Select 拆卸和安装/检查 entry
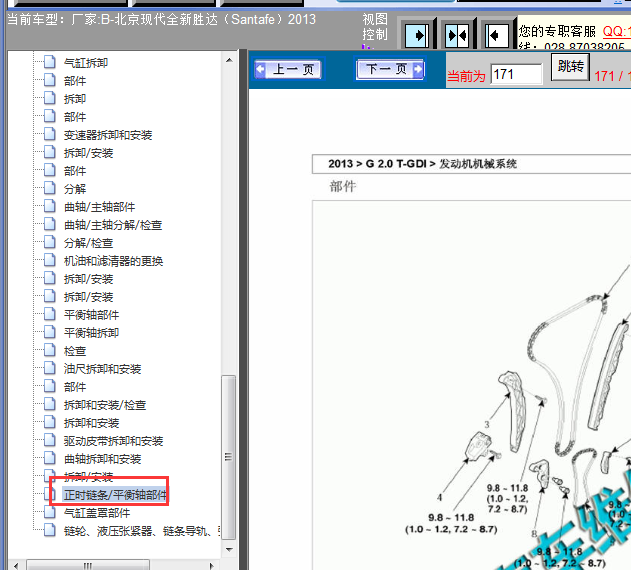This screenshot has width=631, height=570. tap(105, 405)
